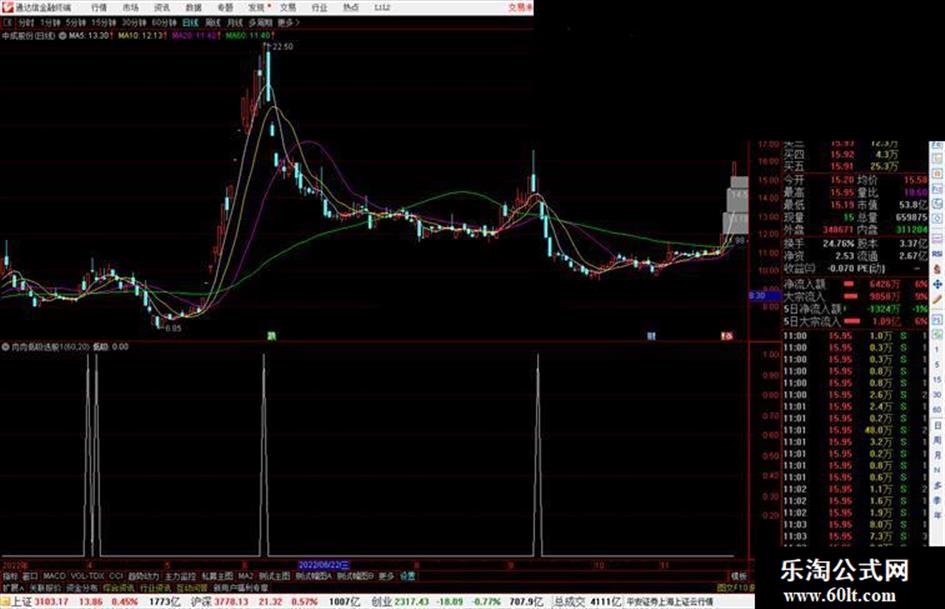
Task: Switch to 分时 intraday chart period
Action: [x=26, y=22]
